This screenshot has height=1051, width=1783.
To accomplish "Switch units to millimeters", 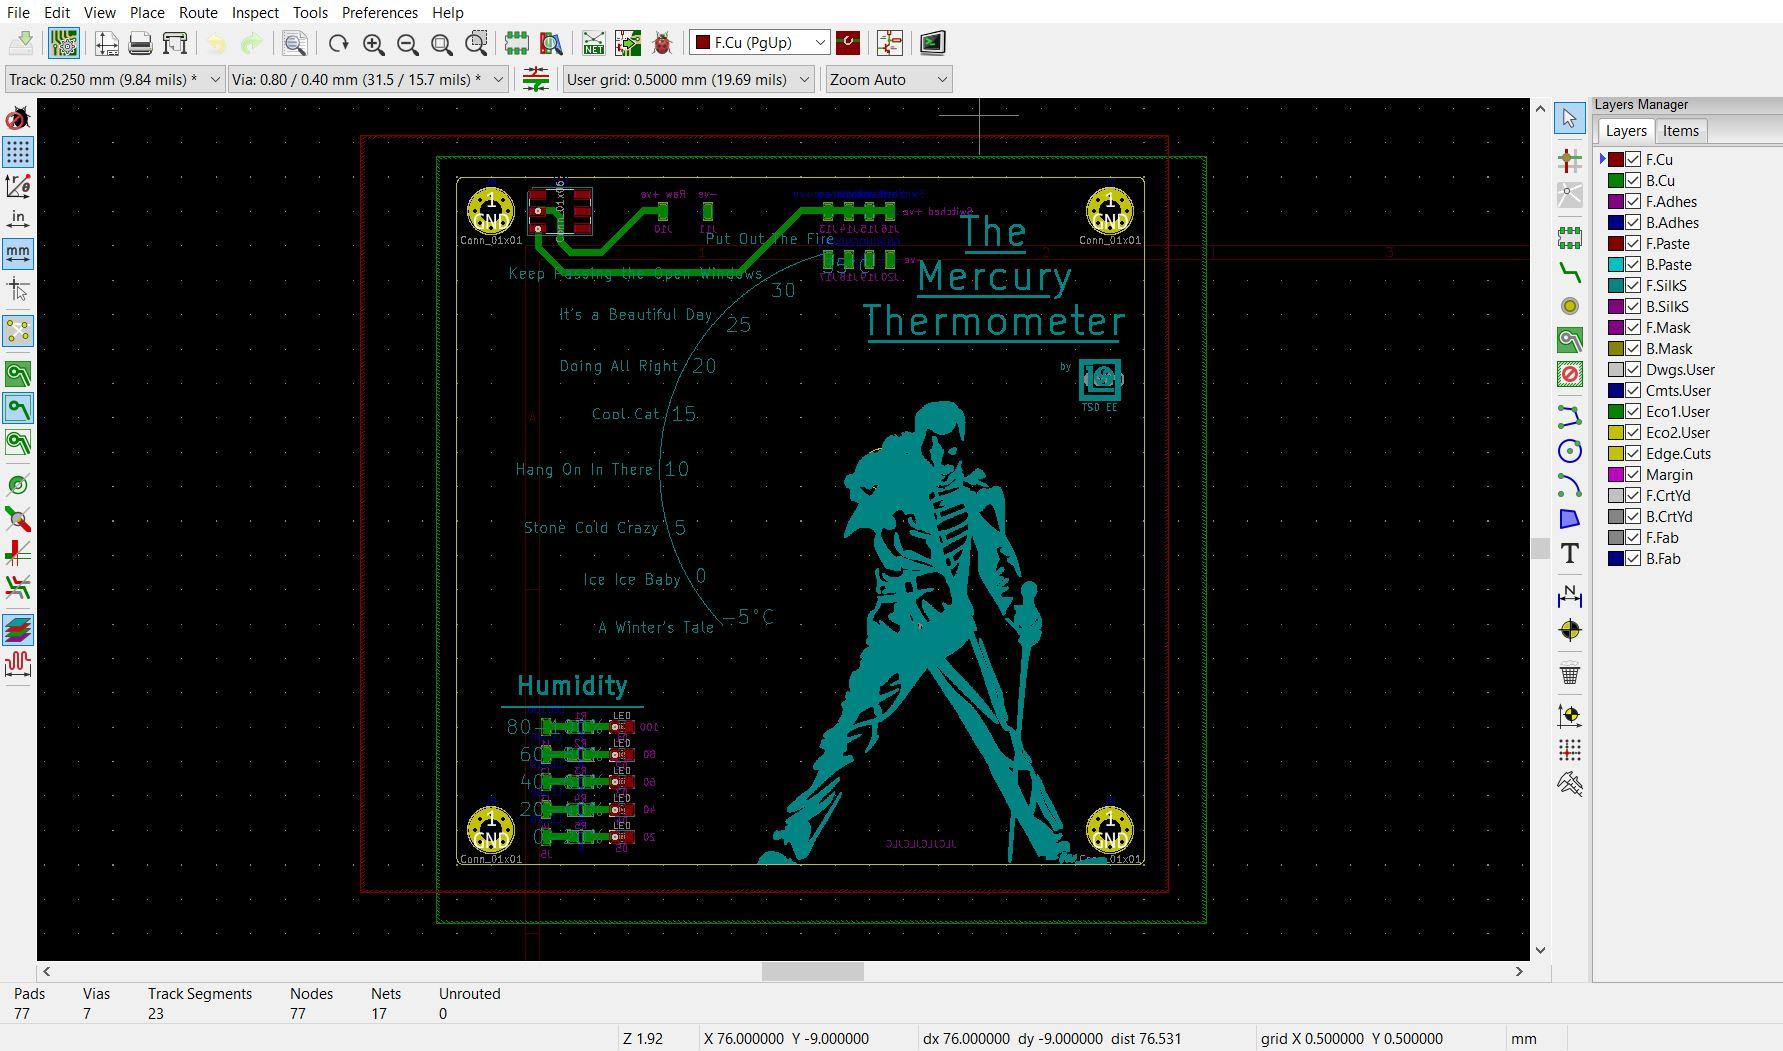I will (18, 253).
